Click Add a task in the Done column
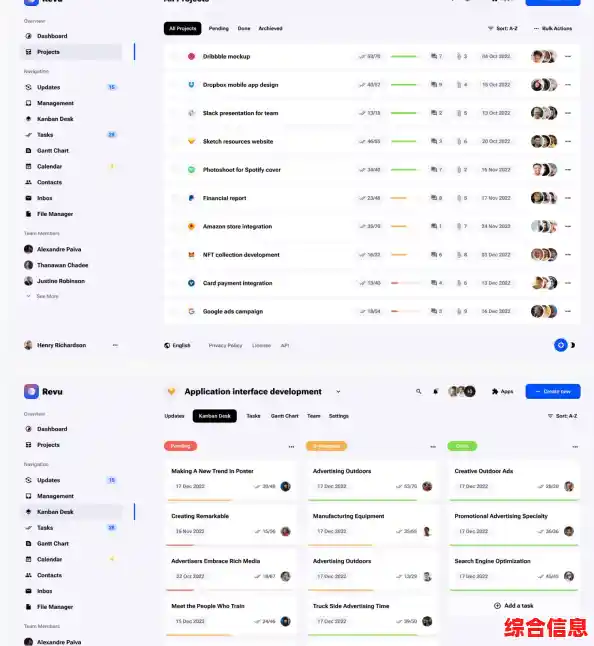 [513, 606]
